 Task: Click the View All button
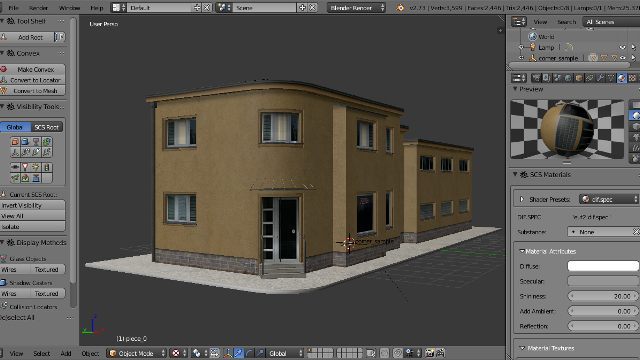33,216
